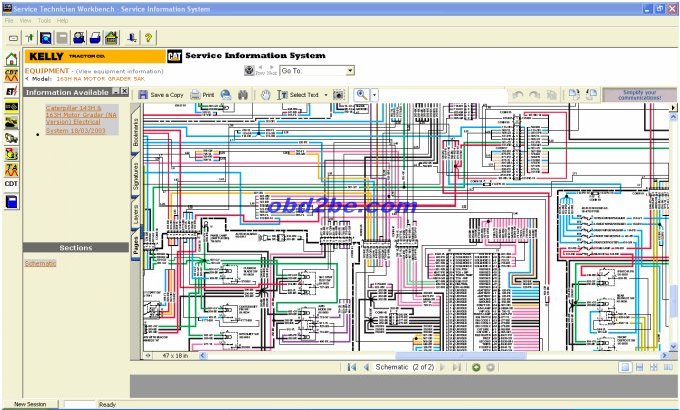
Task: Go to next page of schematic
Action: pyautogui.click(x=442, y=367)
